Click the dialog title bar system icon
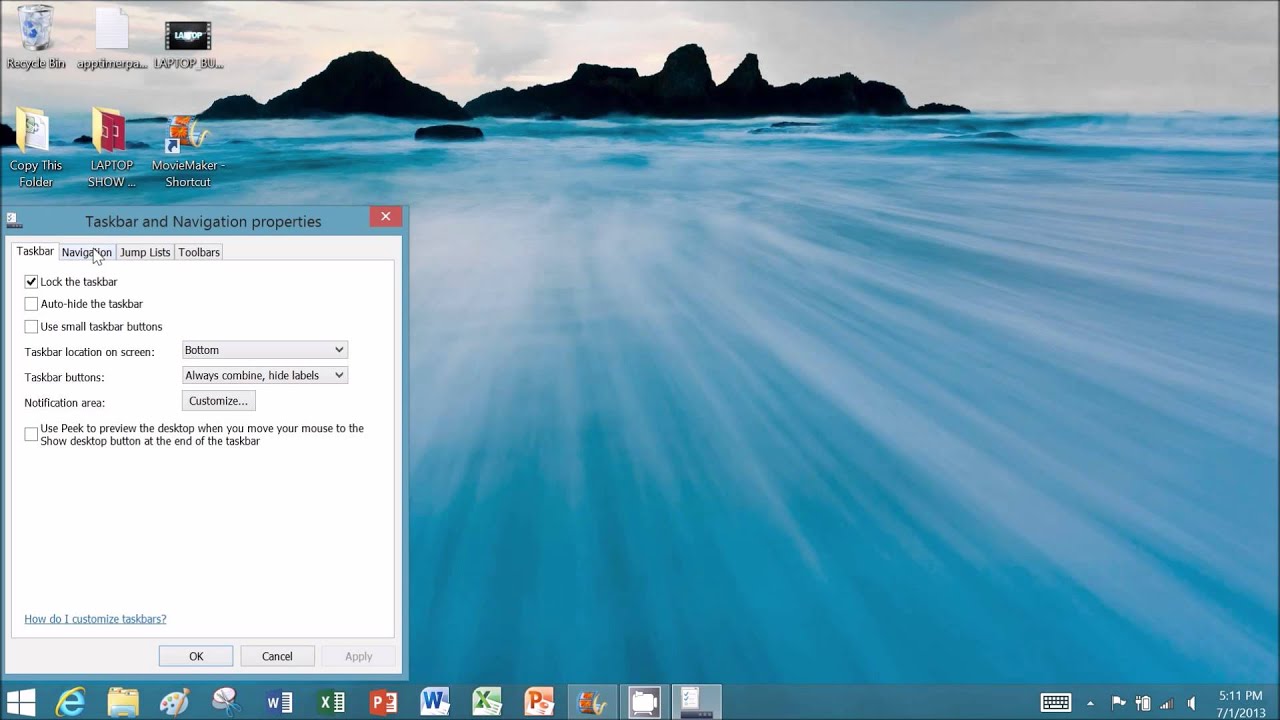The height and width of the screenshot is (720, 1280). pyautogui.click(x=14, y=221)
